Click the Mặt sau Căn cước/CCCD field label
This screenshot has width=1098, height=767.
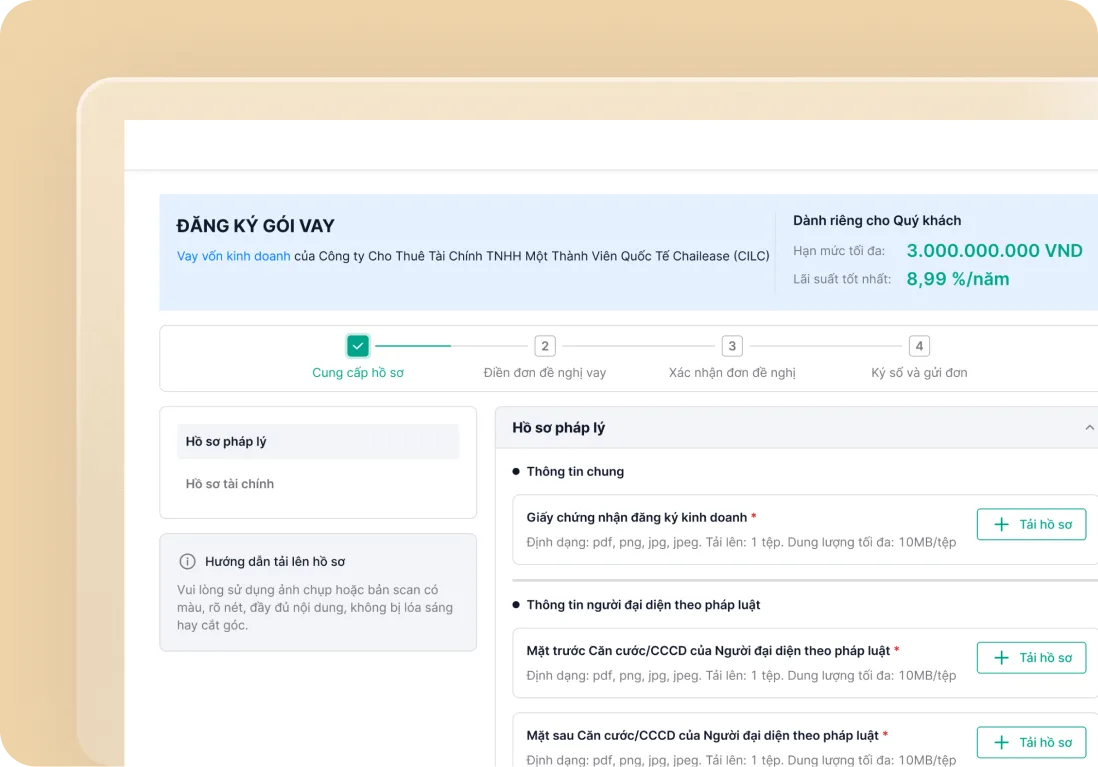pos(702,735)
